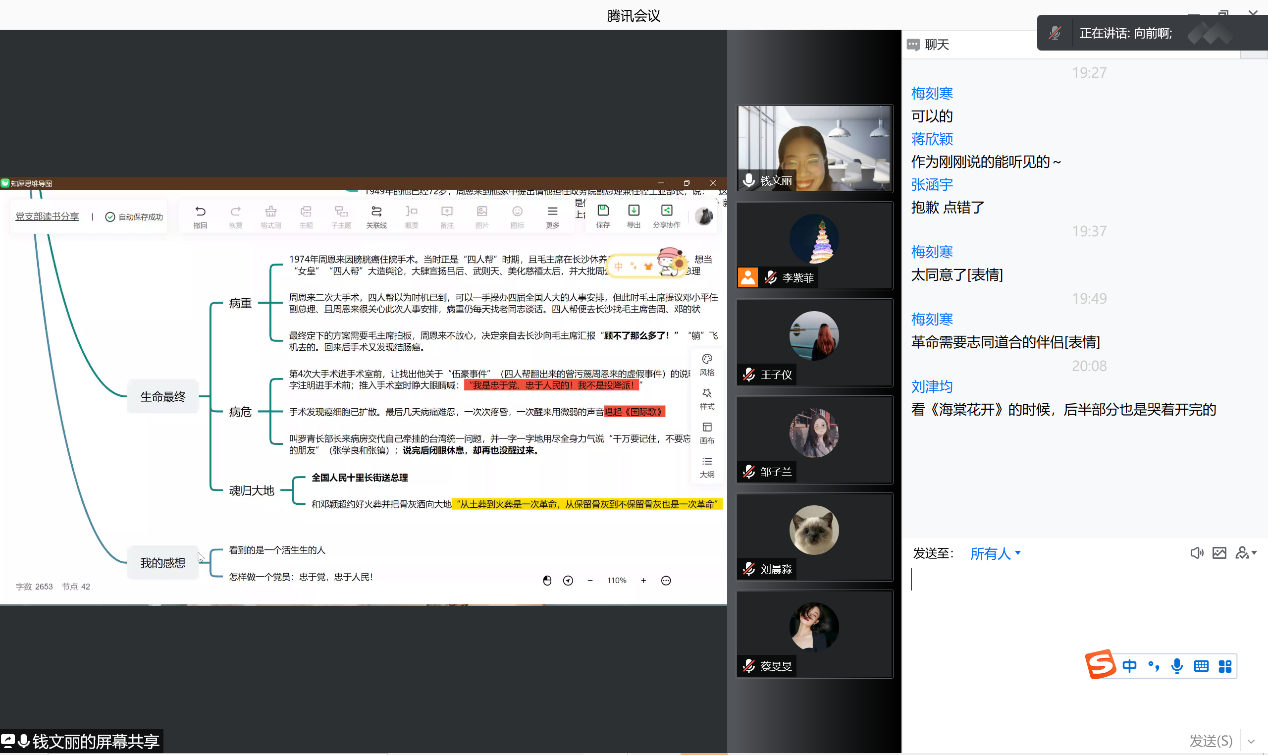Screen dimensions: 1268x755
Task: Click the 撤回 undo icon in mind map toolbar
Action: click(x=200, y=213)
